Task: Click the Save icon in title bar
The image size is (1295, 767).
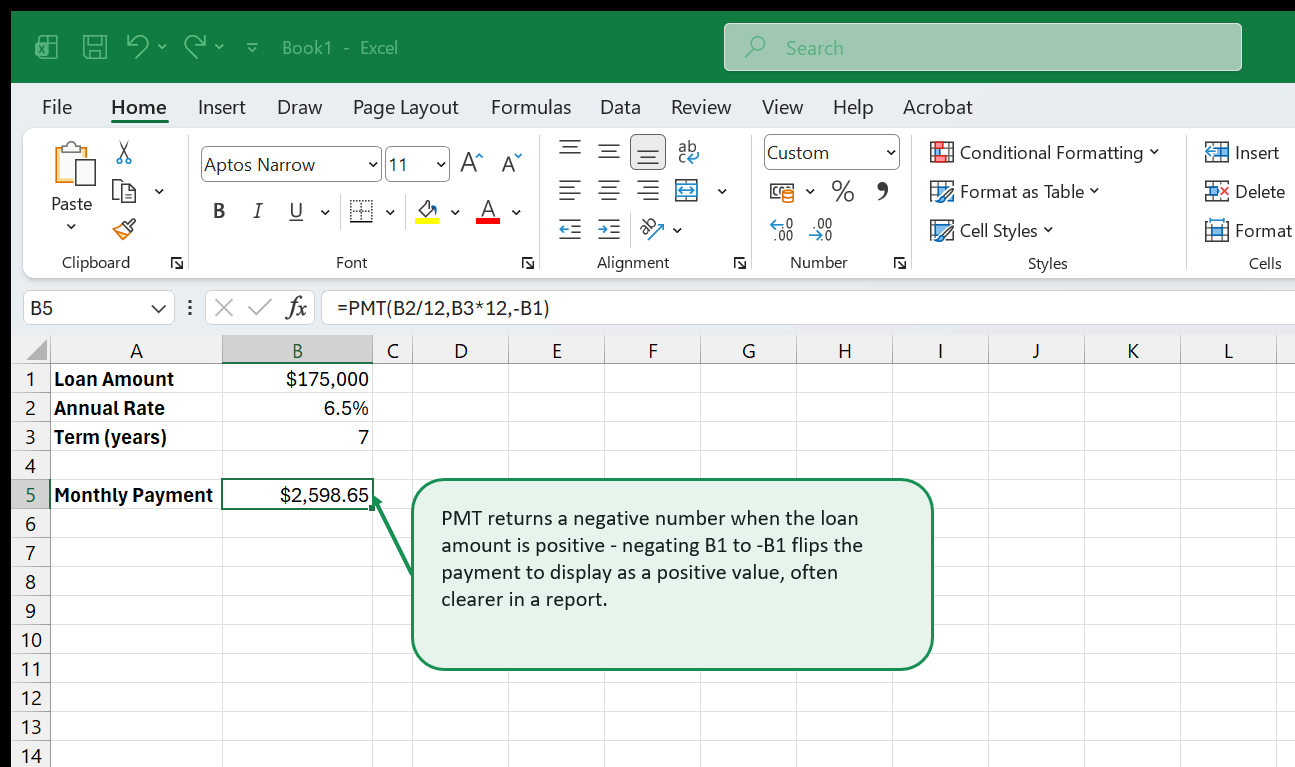Action: click(x=95, y=47)
